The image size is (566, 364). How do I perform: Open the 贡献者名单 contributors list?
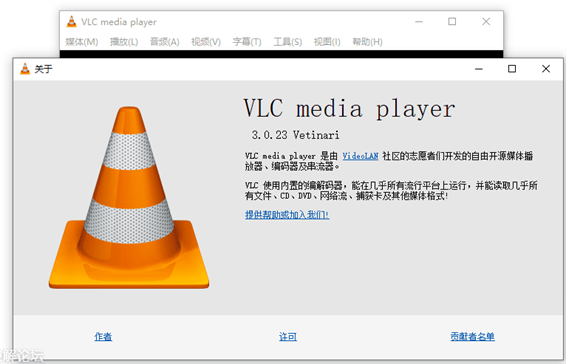472,337
